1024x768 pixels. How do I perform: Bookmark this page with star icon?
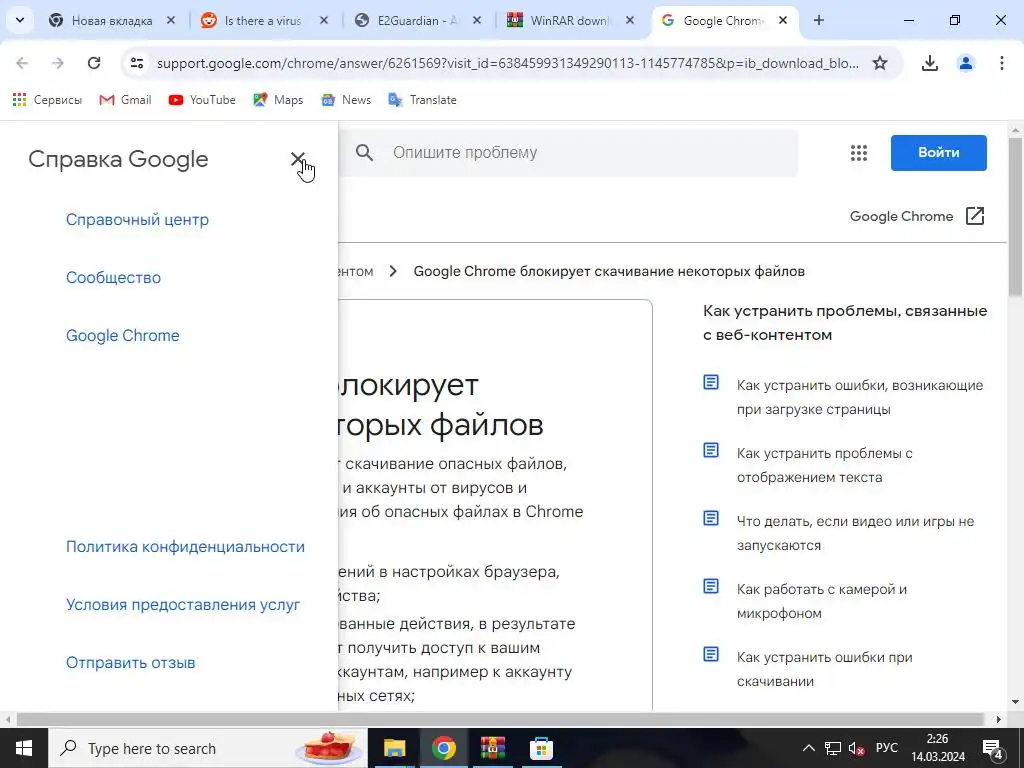coord(880,63)
